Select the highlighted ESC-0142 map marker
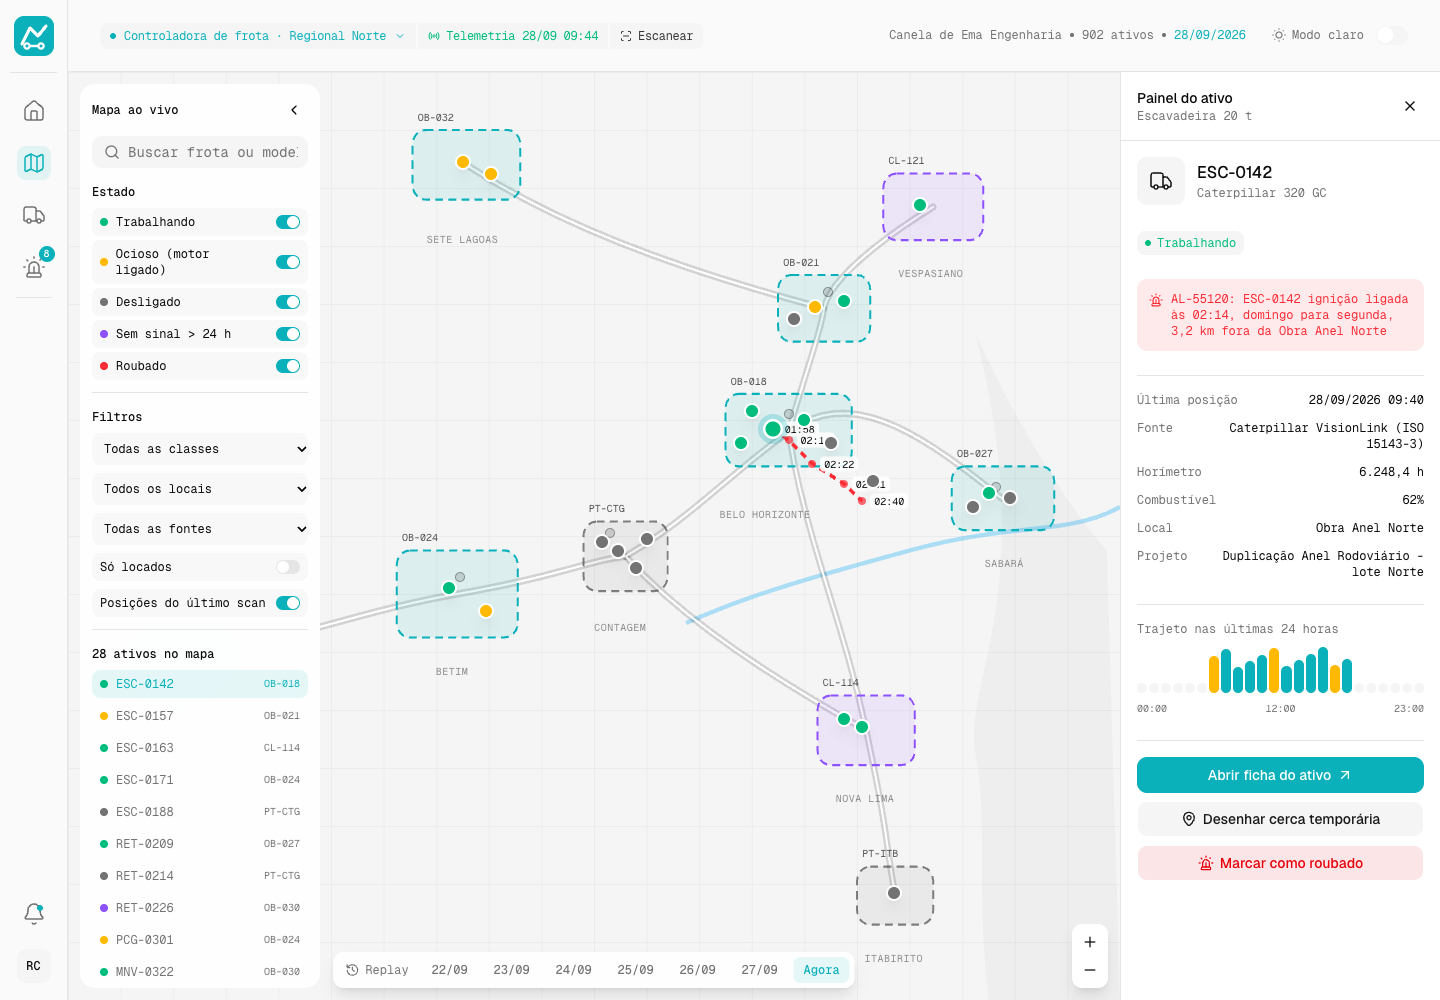This screenshot has height=1000, width=1440. coord(773,429)
